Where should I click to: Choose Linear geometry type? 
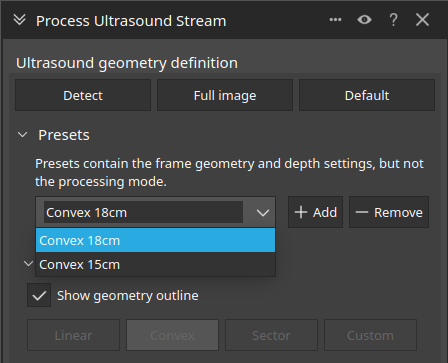73,335
